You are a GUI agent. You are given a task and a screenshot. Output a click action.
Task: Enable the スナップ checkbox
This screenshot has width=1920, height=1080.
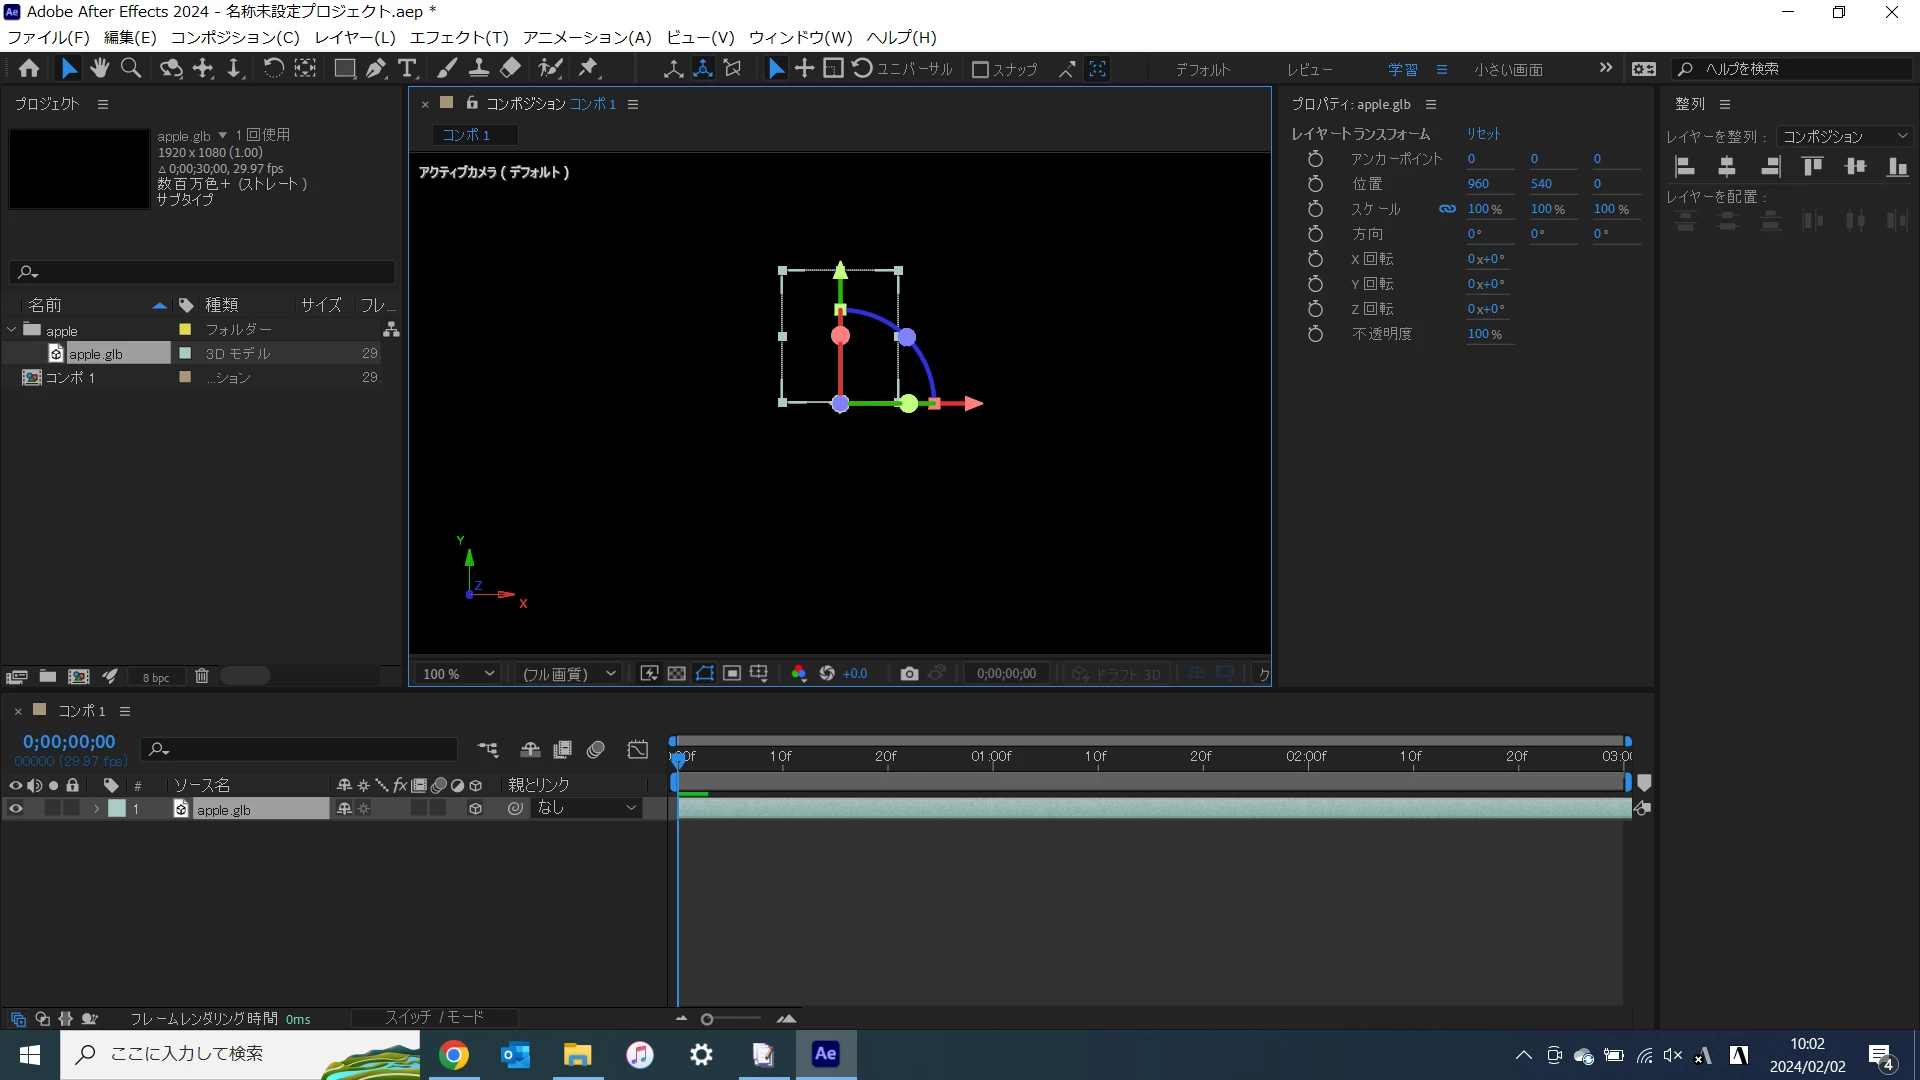980,69
